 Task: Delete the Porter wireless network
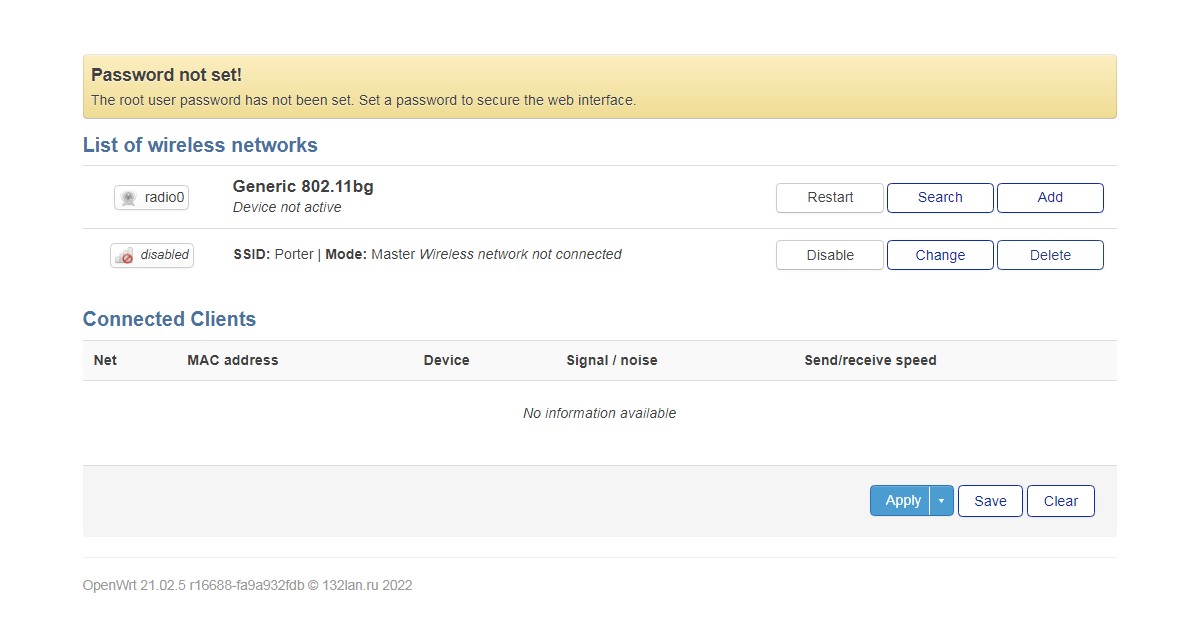pos(1050,255)
